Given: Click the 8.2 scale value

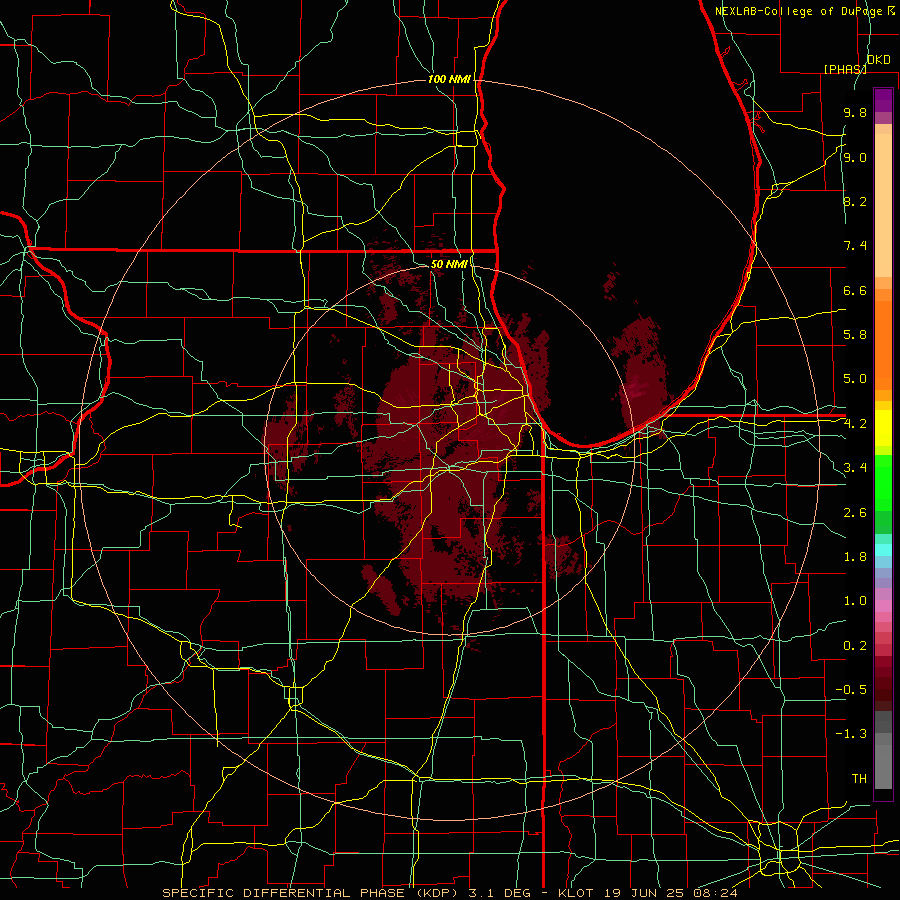Looking at the screenshot, I should [855, 201].
